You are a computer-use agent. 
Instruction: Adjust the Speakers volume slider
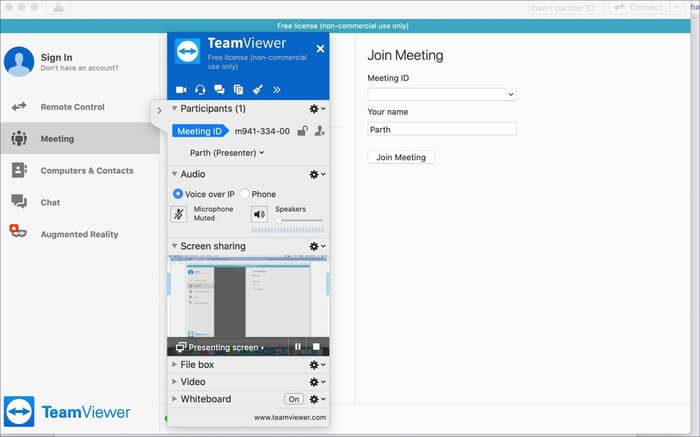(x=299, y=221)
